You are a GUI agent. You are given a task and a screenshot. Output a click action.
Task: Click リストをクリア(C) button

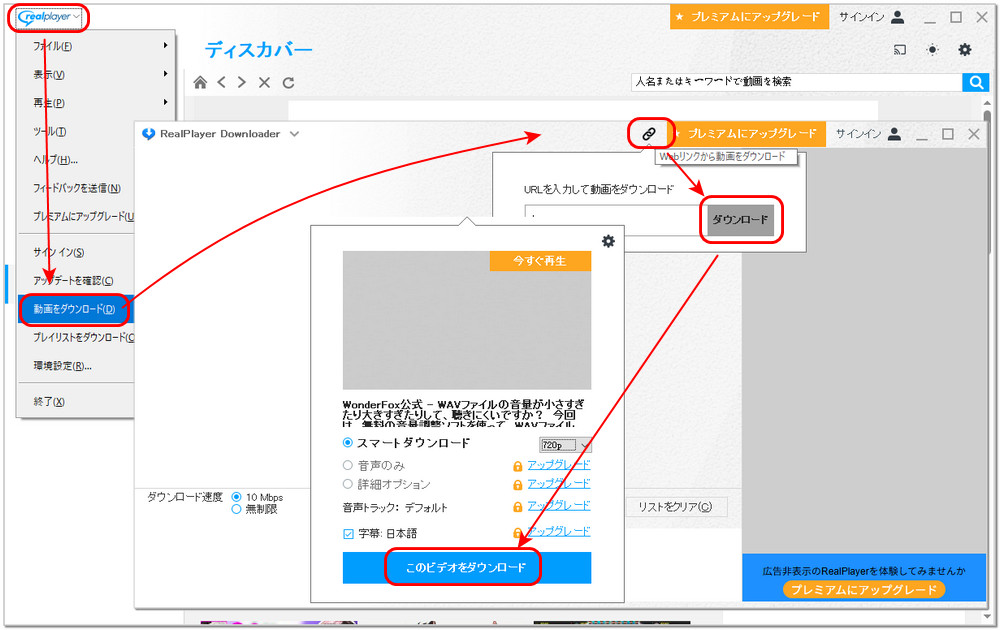675,507
